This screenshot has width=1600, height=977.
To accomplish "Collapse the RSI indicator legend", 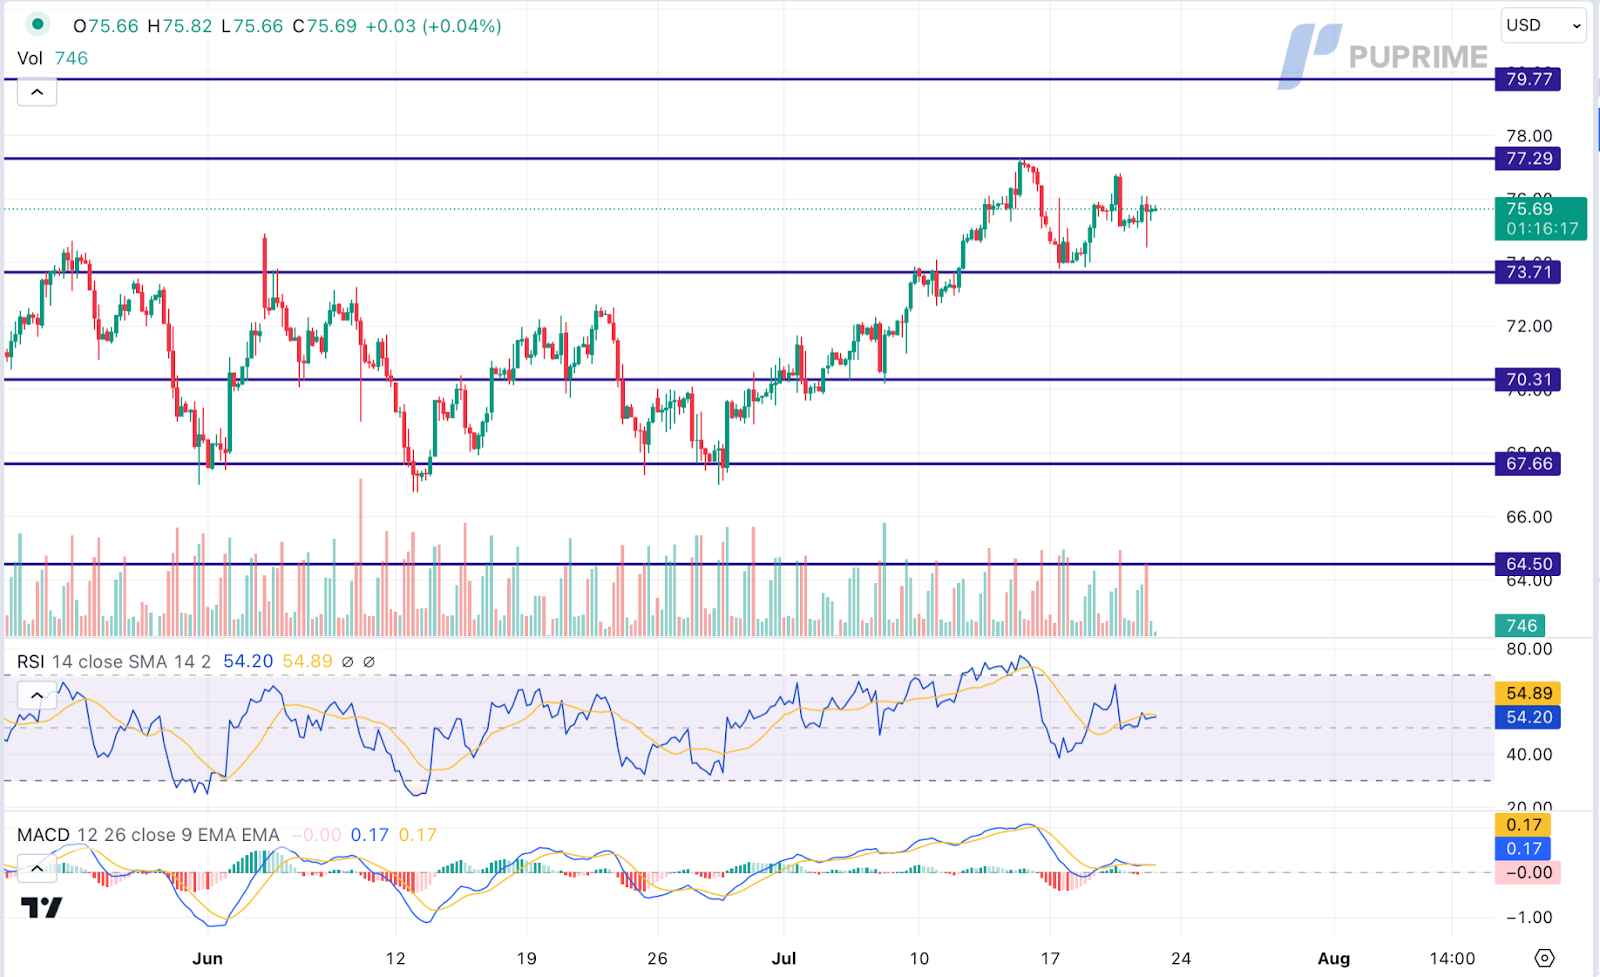I will [37, 695].
